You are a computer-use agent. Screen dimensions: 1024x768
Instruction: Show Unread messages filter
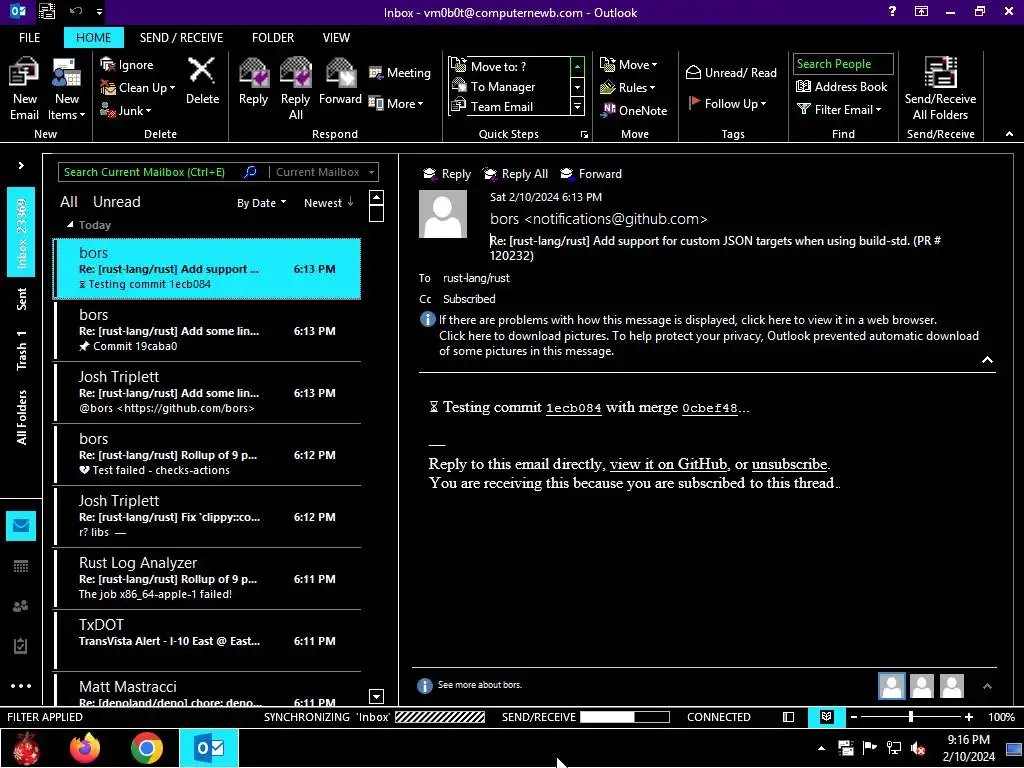pyautogui.click(x=116, y=202)
